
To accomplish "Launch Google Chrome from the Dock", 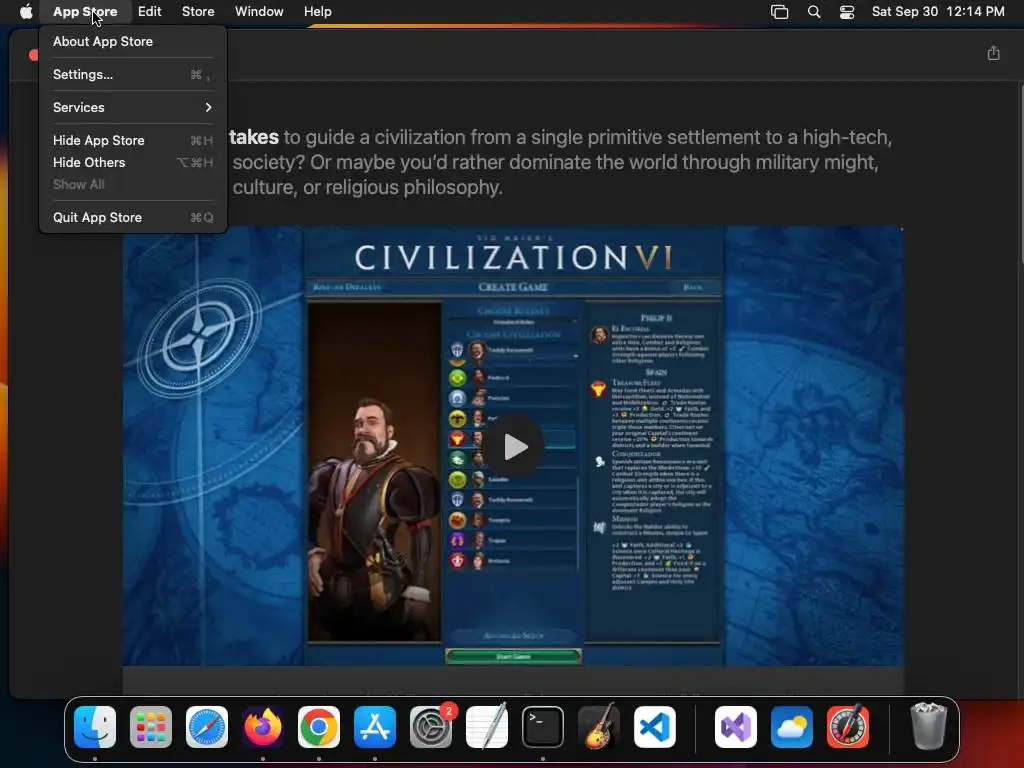I will [x=319, y=727].
